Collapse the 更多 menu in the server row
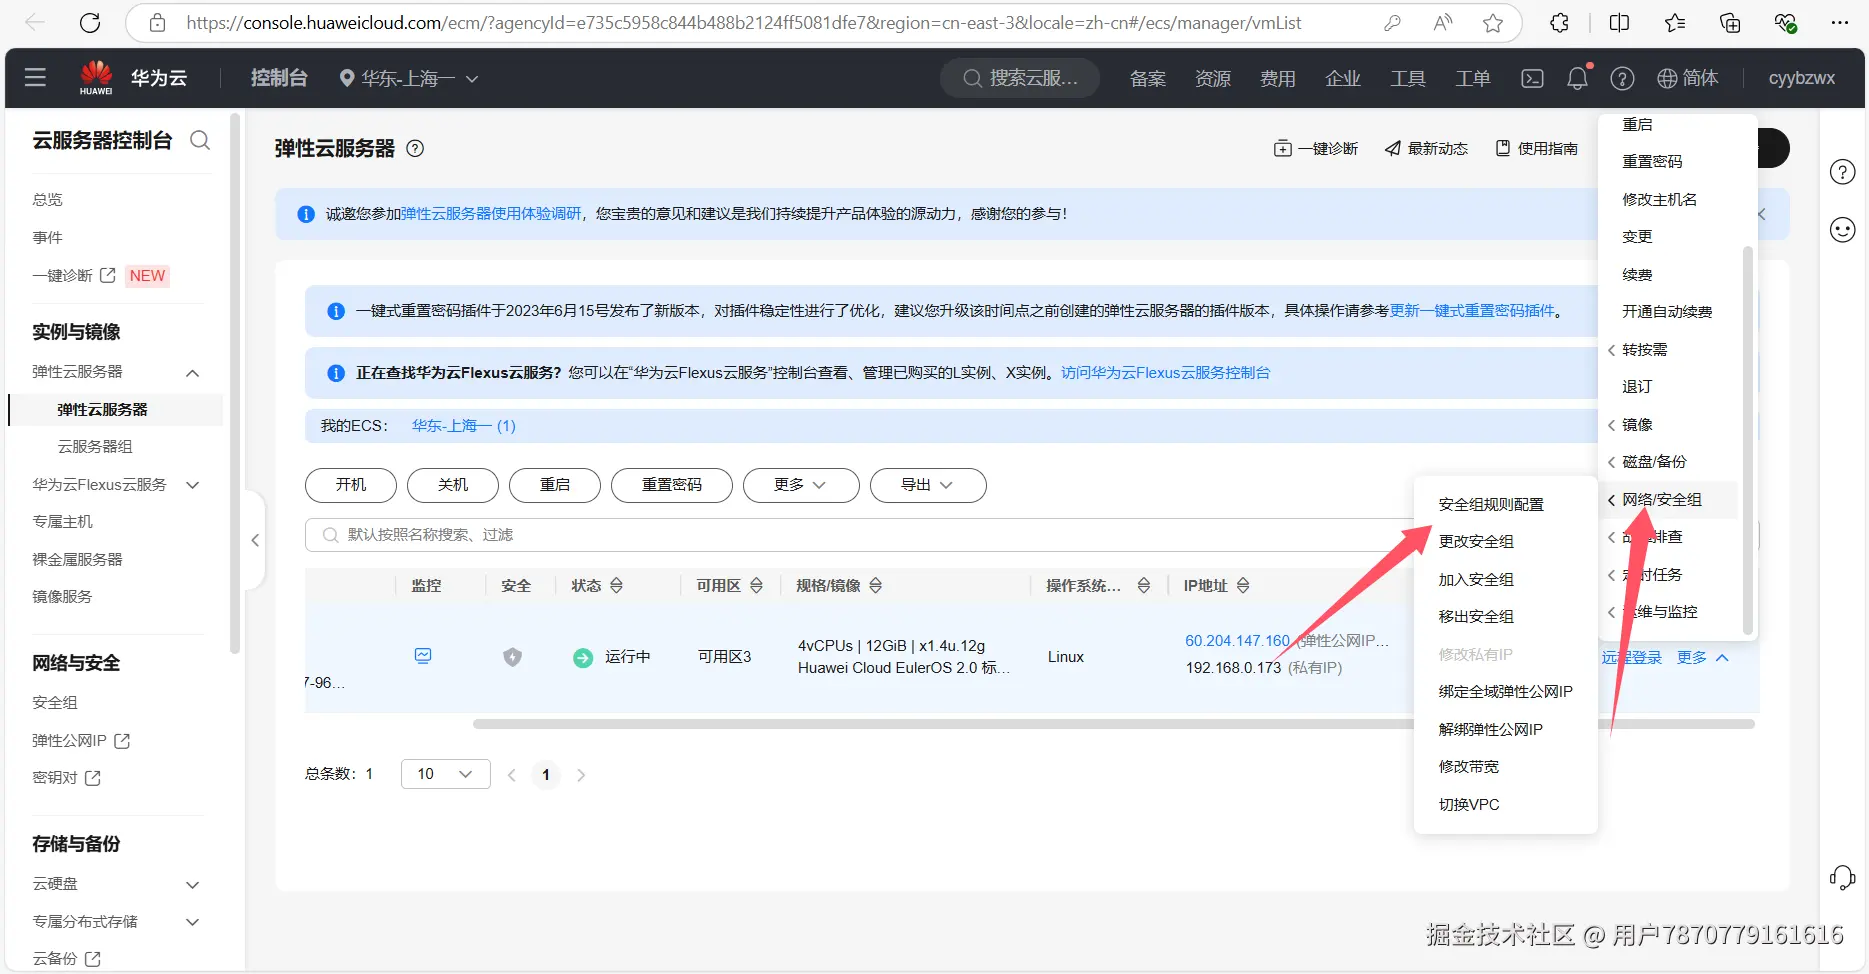Screen dimensions: 1869x974 pos(1703,657)
